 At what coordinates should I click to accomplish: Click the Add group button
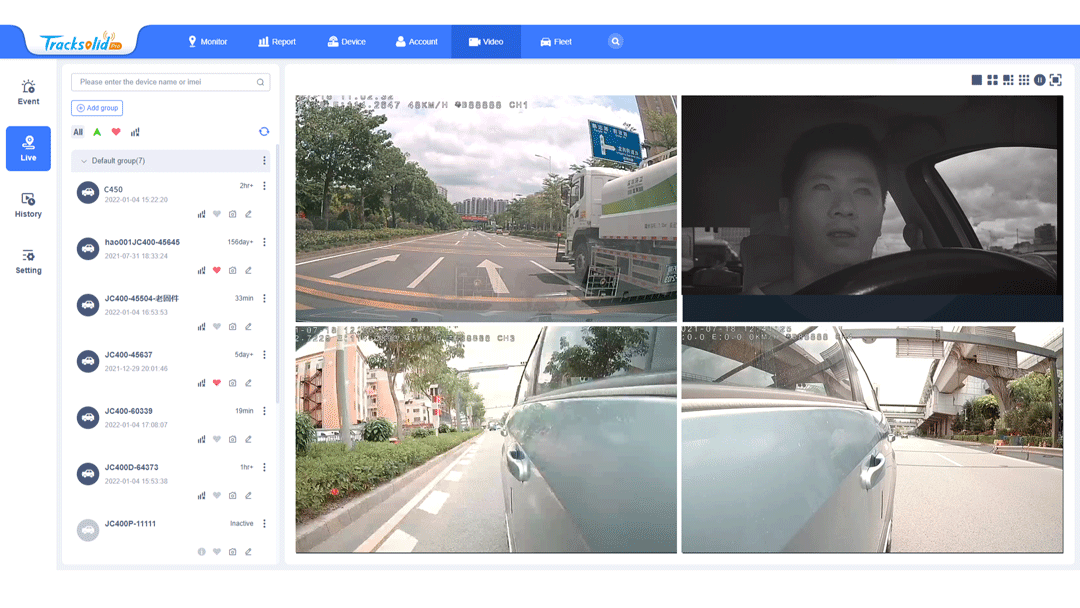(x=97, y=108)
